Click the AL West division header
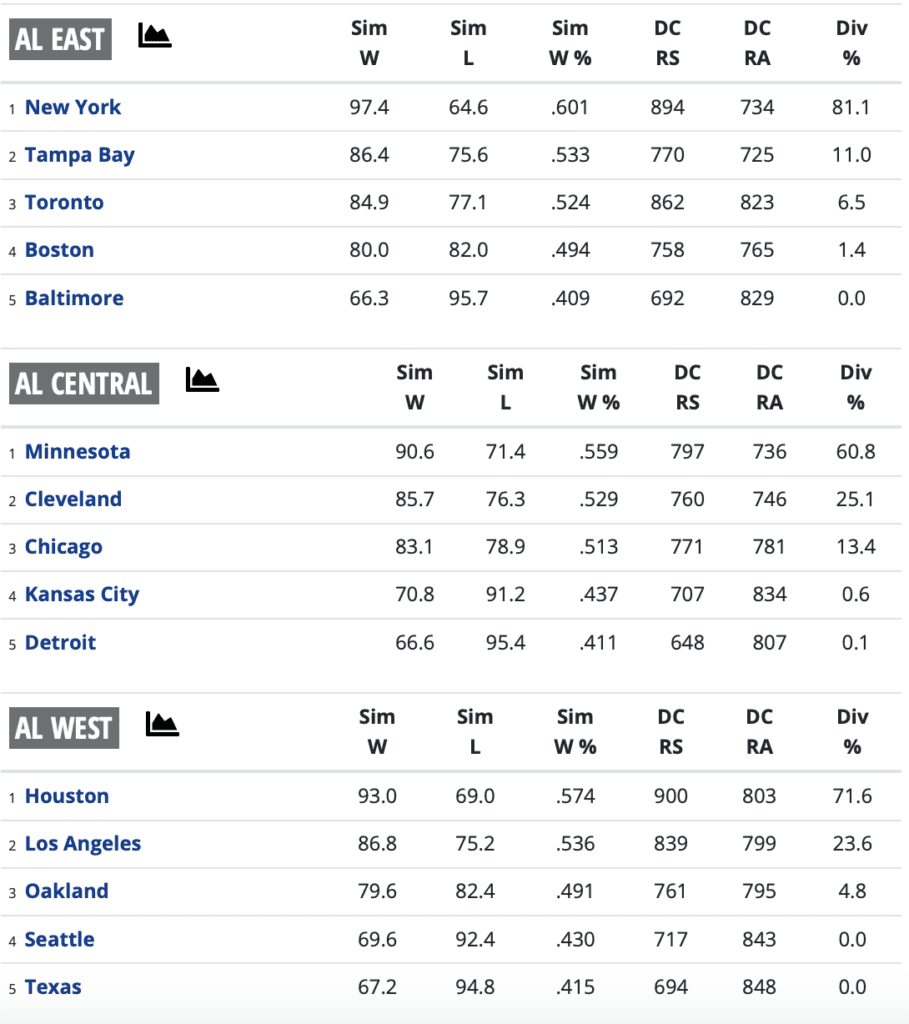Viewport: 909px width, 1024px height. click(x=64, y=728)
